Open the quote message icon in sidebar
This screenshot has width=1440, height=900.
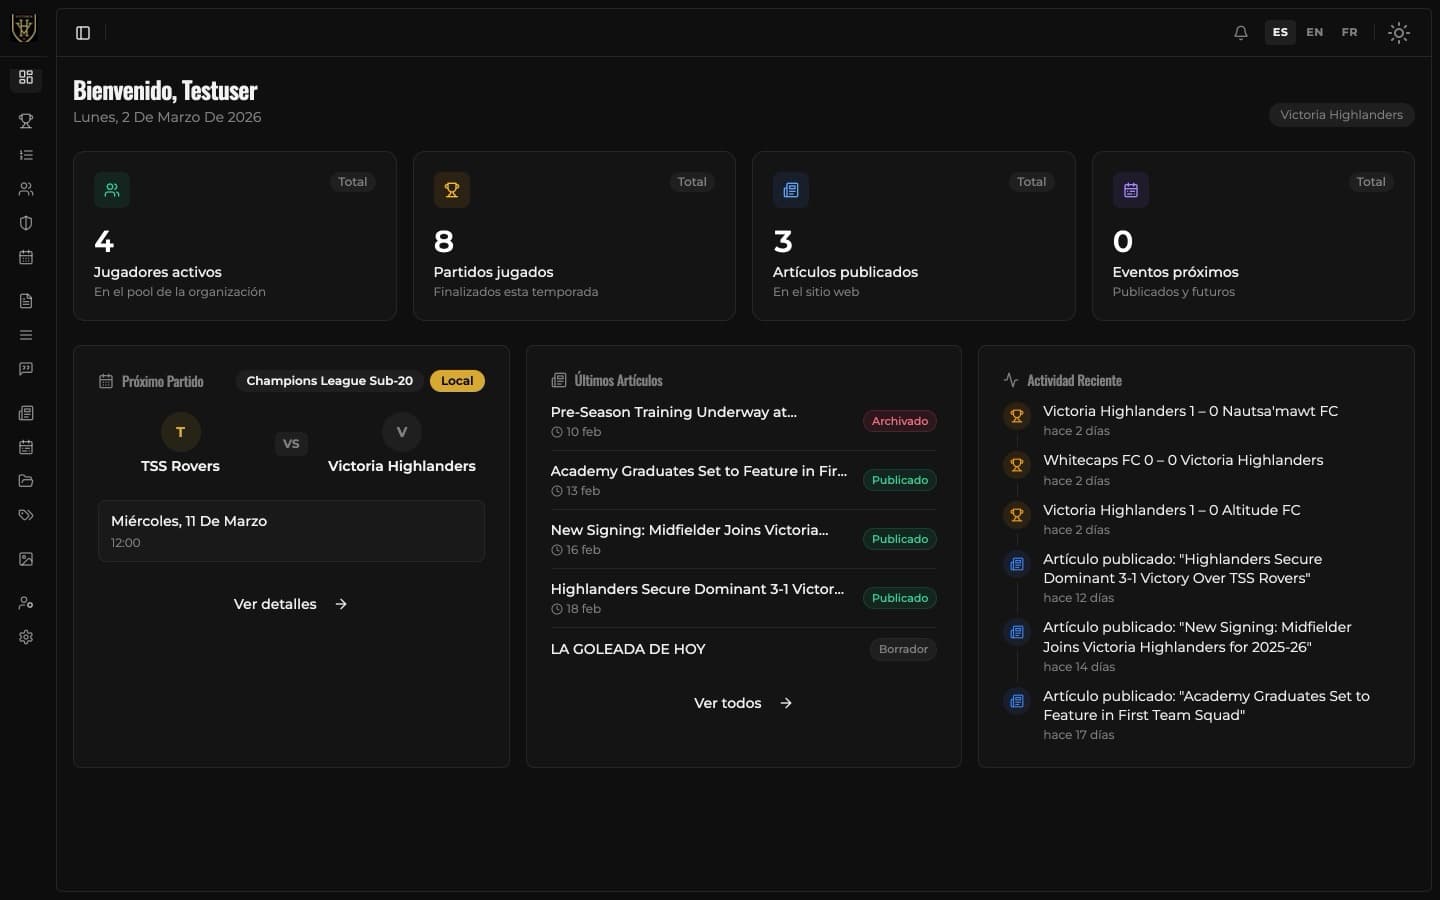coord(26,369)
